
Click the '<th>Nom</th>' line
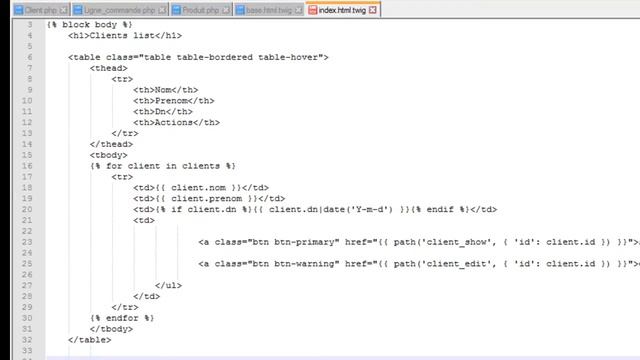(x=165, y=90)
